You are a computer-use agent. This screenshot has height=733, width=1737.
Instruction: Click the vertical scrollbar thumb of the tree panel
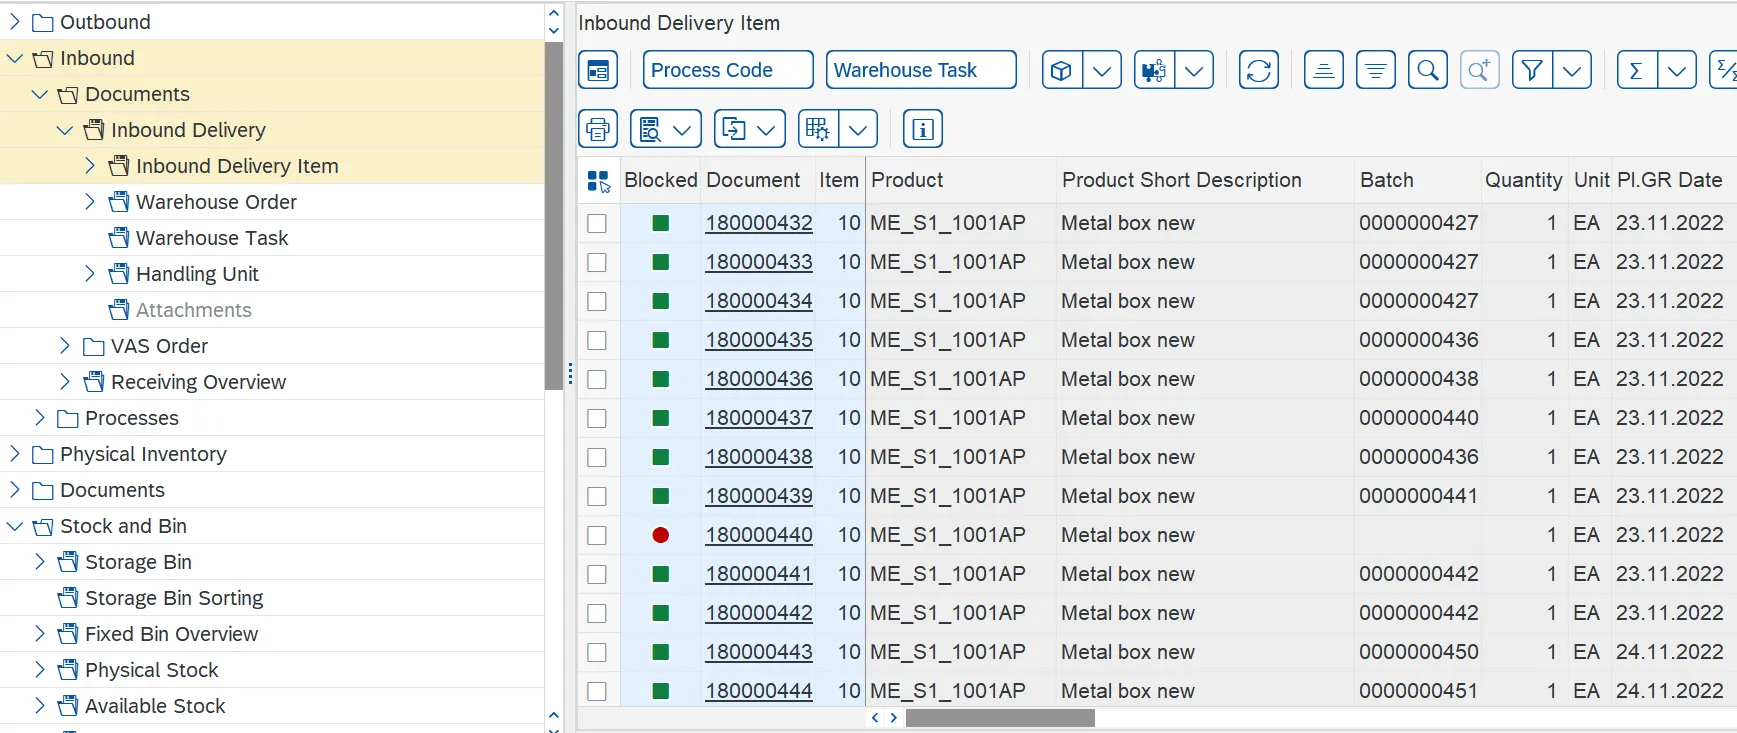click(554, 216)
